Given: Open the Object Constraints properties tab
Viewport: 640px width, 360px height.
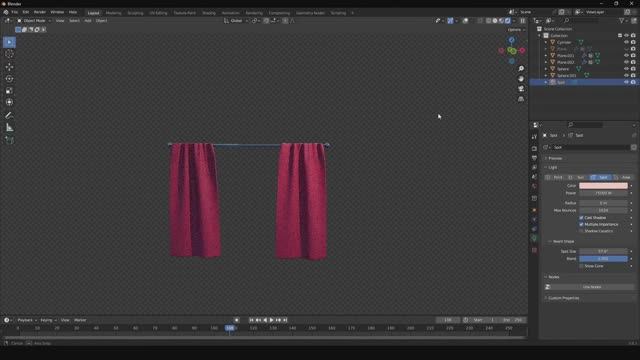Looking at the screenshot, I should 534,229.
